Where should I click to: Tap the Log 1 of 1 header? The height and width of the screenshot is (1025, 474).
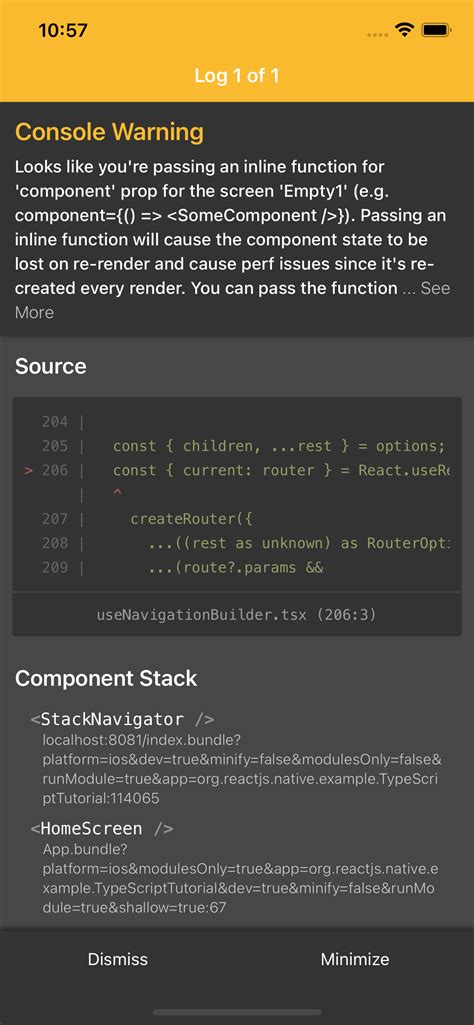(237, 76)
